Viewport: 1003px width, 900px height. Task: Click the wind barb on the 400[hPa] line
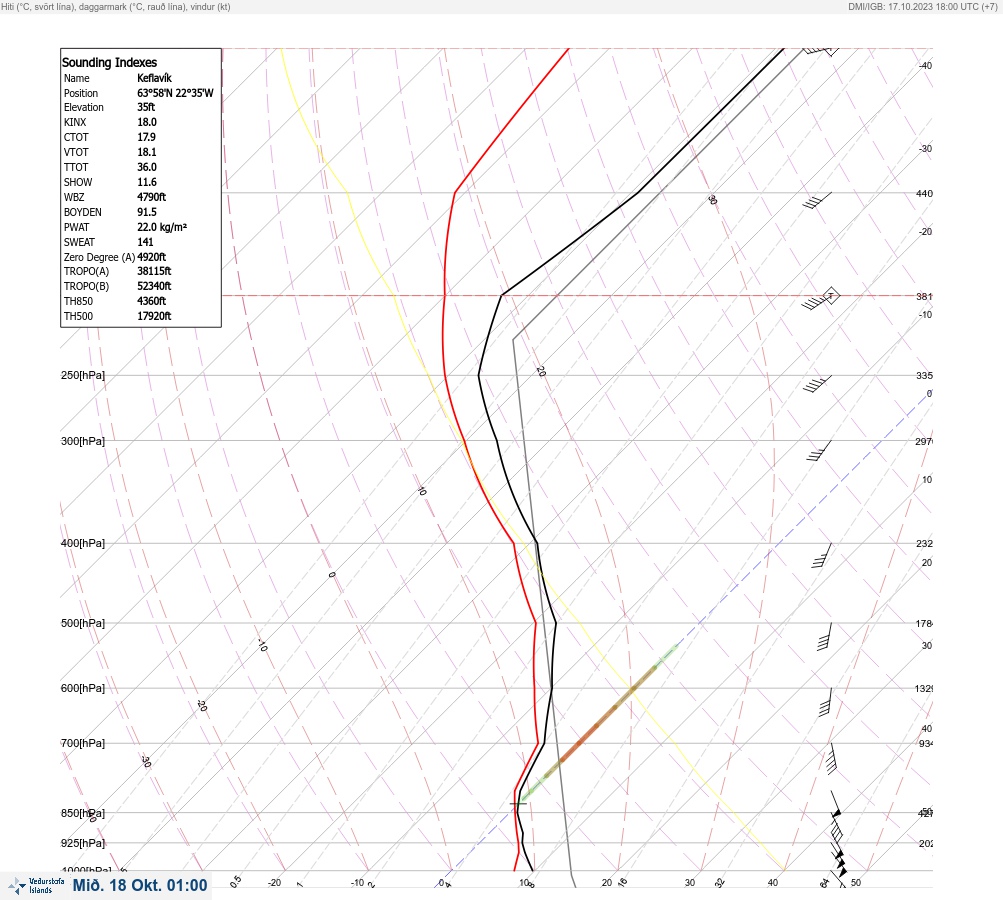[x=822, y=555]
